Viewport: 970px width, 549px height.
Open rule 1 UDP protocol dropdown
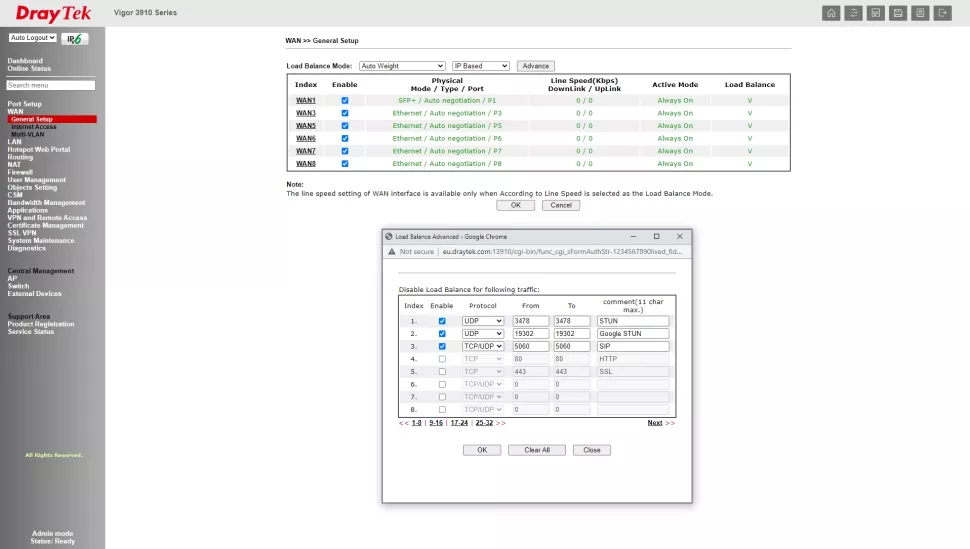(x=483, y=321)
